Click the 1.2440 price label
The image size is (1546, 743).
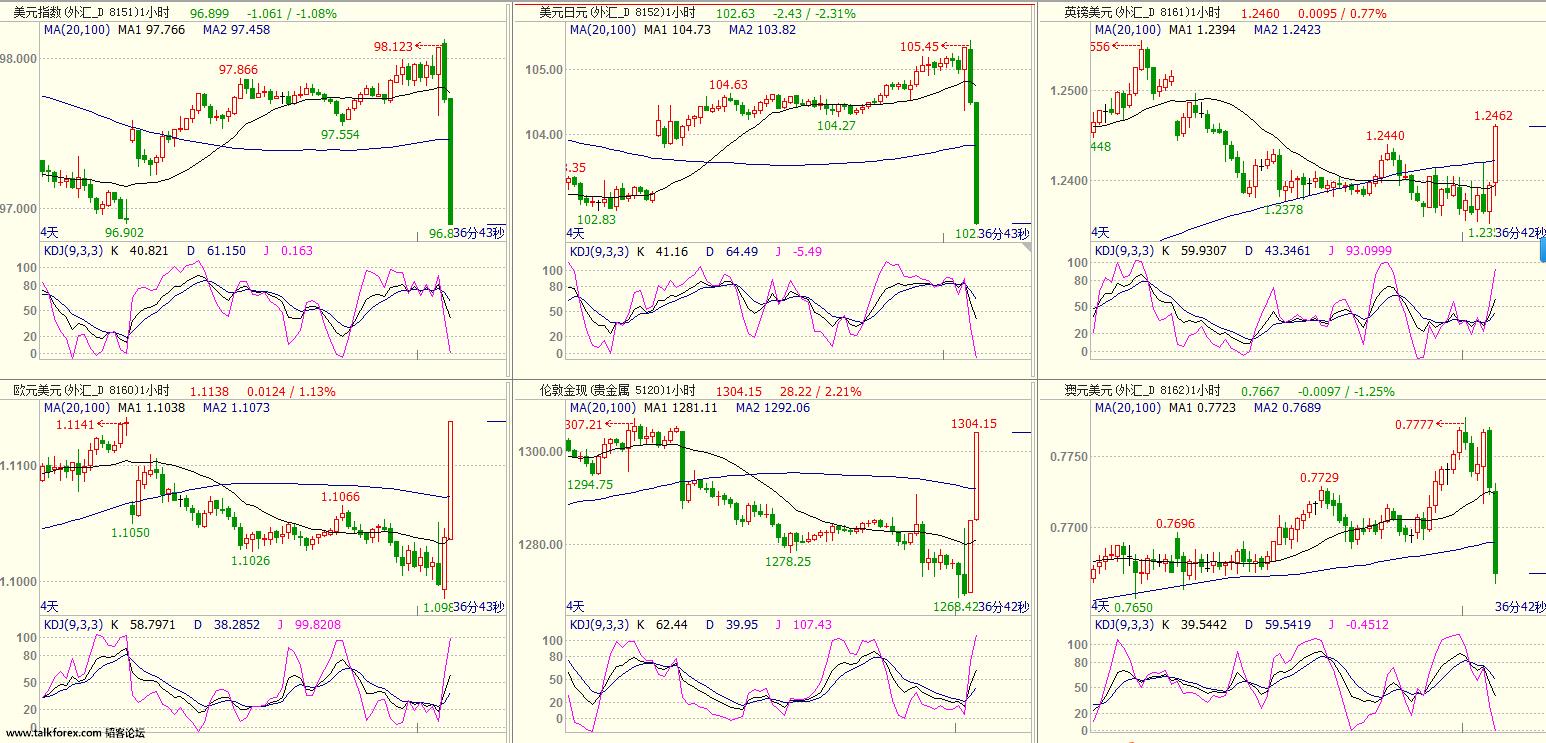point(1385,135)
